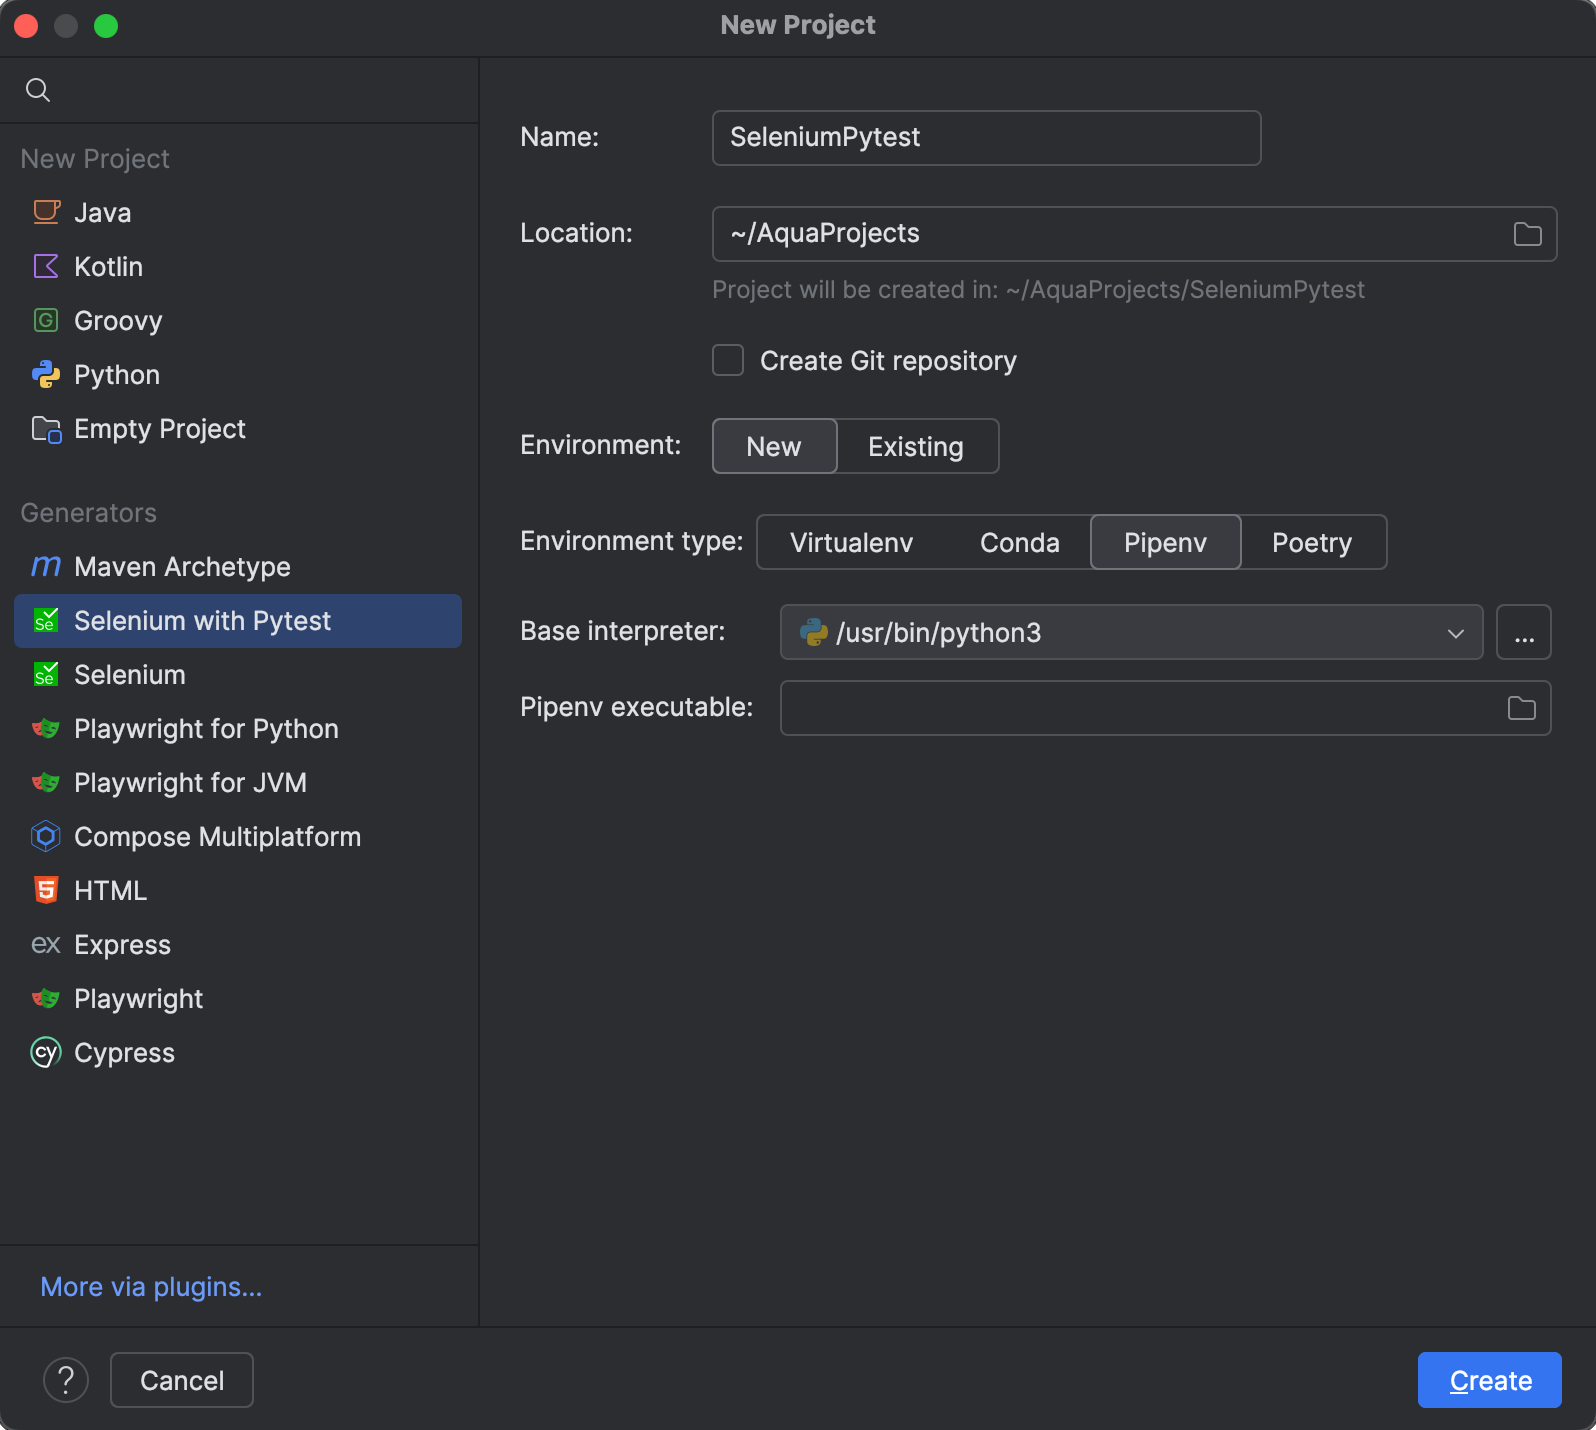The image size is (1596, 1430).
Task: Click the search magnifier icon
Action: (x=38, y=90)
